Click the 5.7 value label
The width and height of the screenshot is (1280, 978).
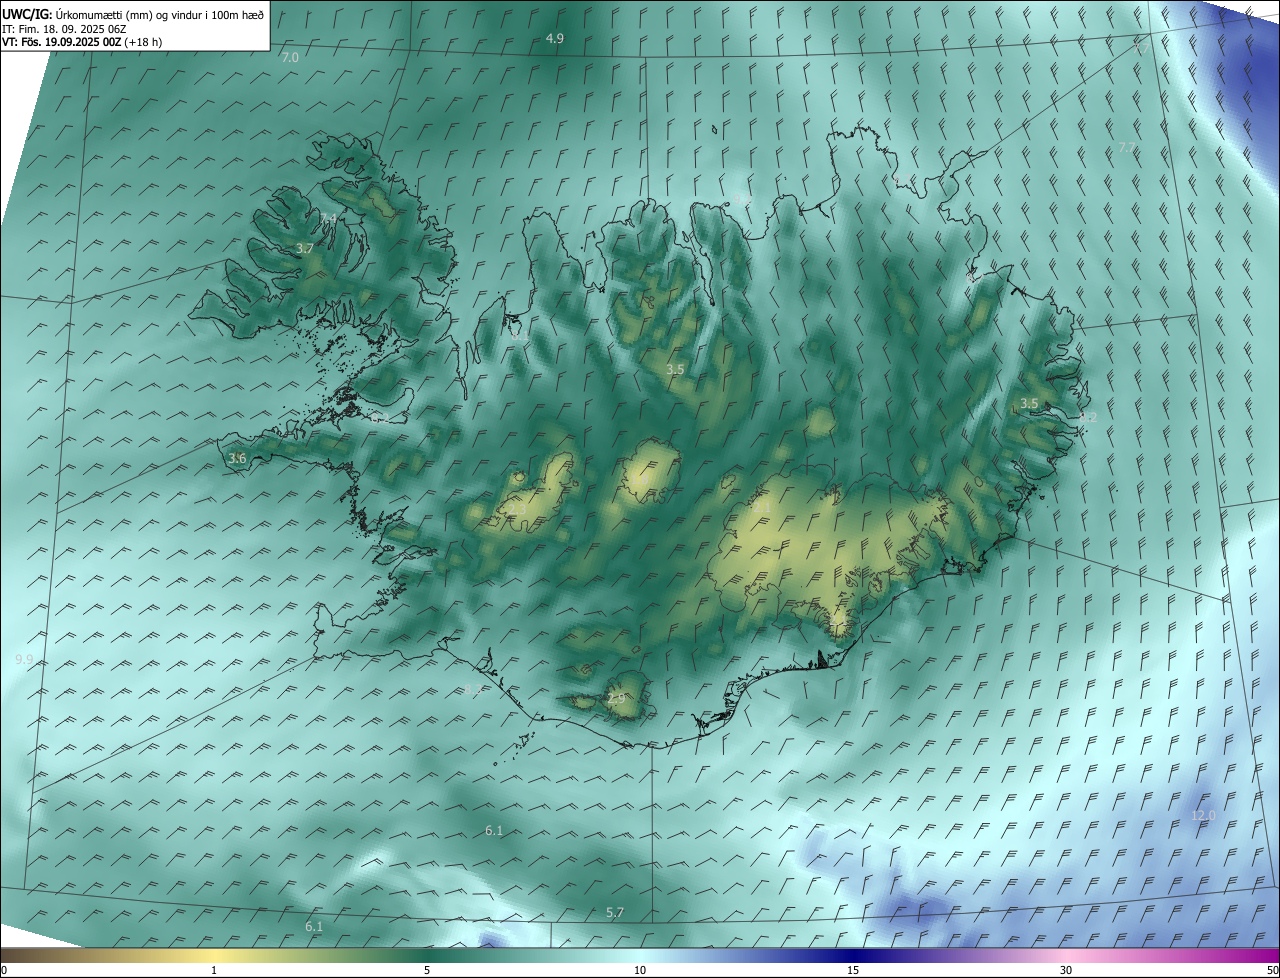point(615,913)
